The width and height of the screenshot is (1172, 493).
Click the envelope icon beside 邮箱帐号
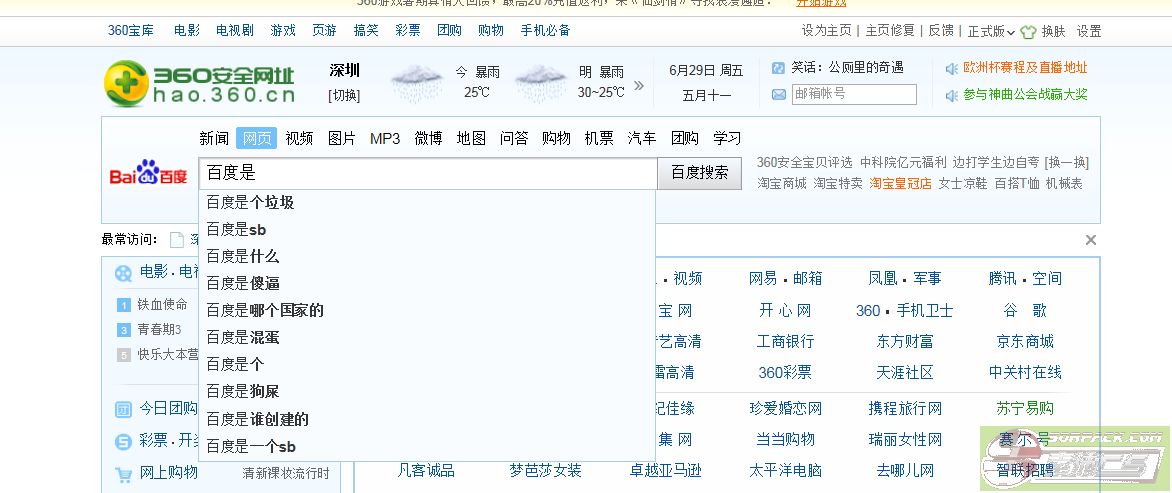pyautogui.click(x=779, y=95)
